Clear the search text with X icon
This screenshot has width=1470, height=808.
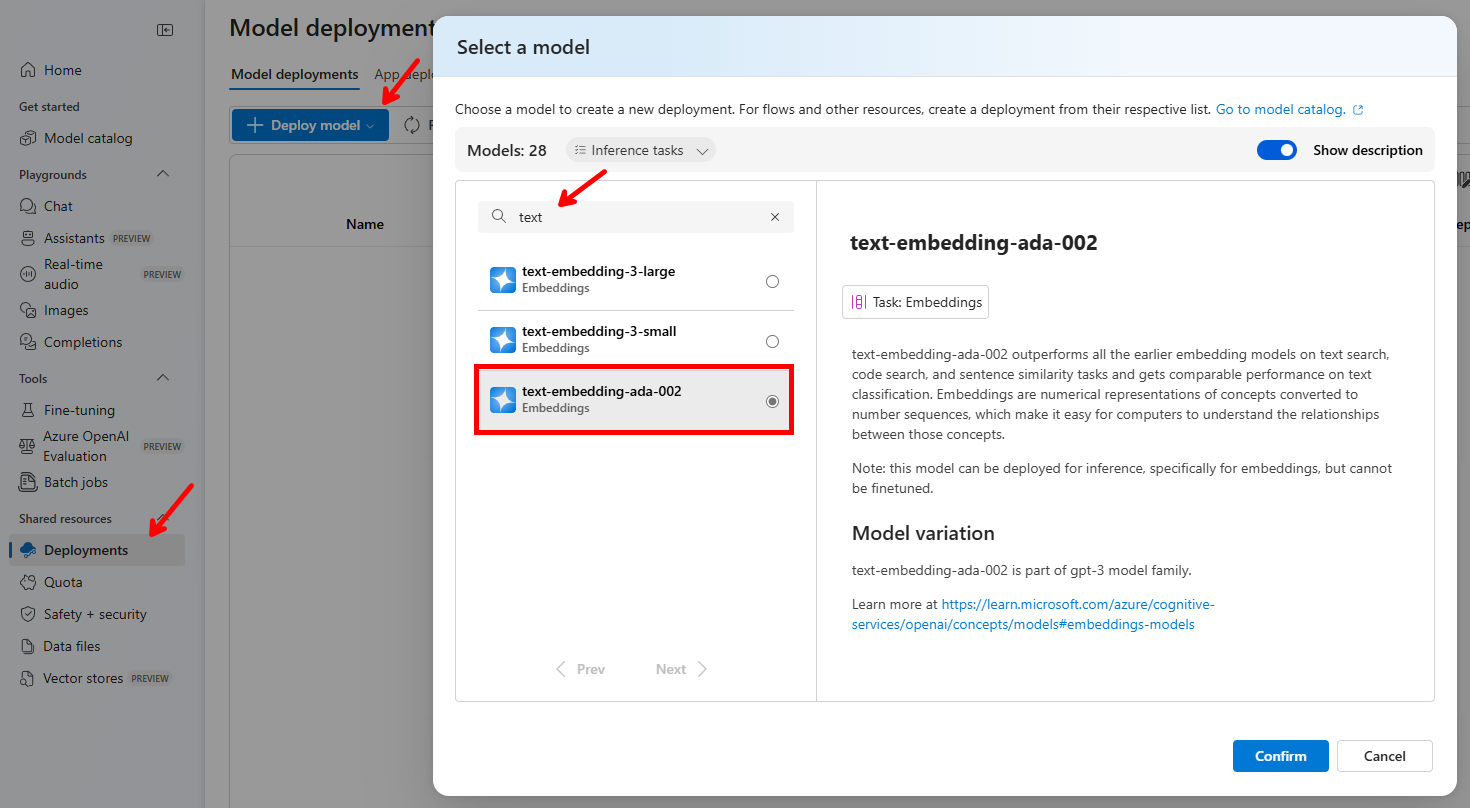click(775, 217)
